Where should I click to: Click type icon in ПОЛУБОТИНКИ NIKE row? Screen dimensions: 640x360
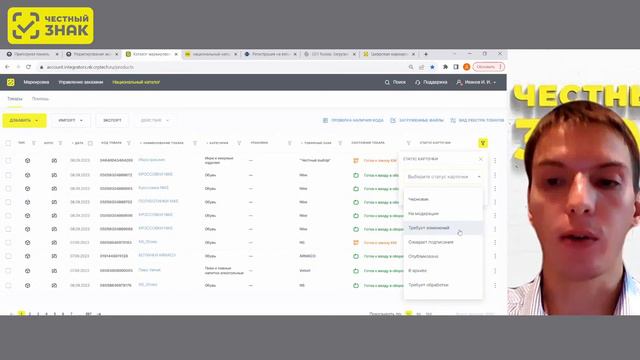(27, 202)
